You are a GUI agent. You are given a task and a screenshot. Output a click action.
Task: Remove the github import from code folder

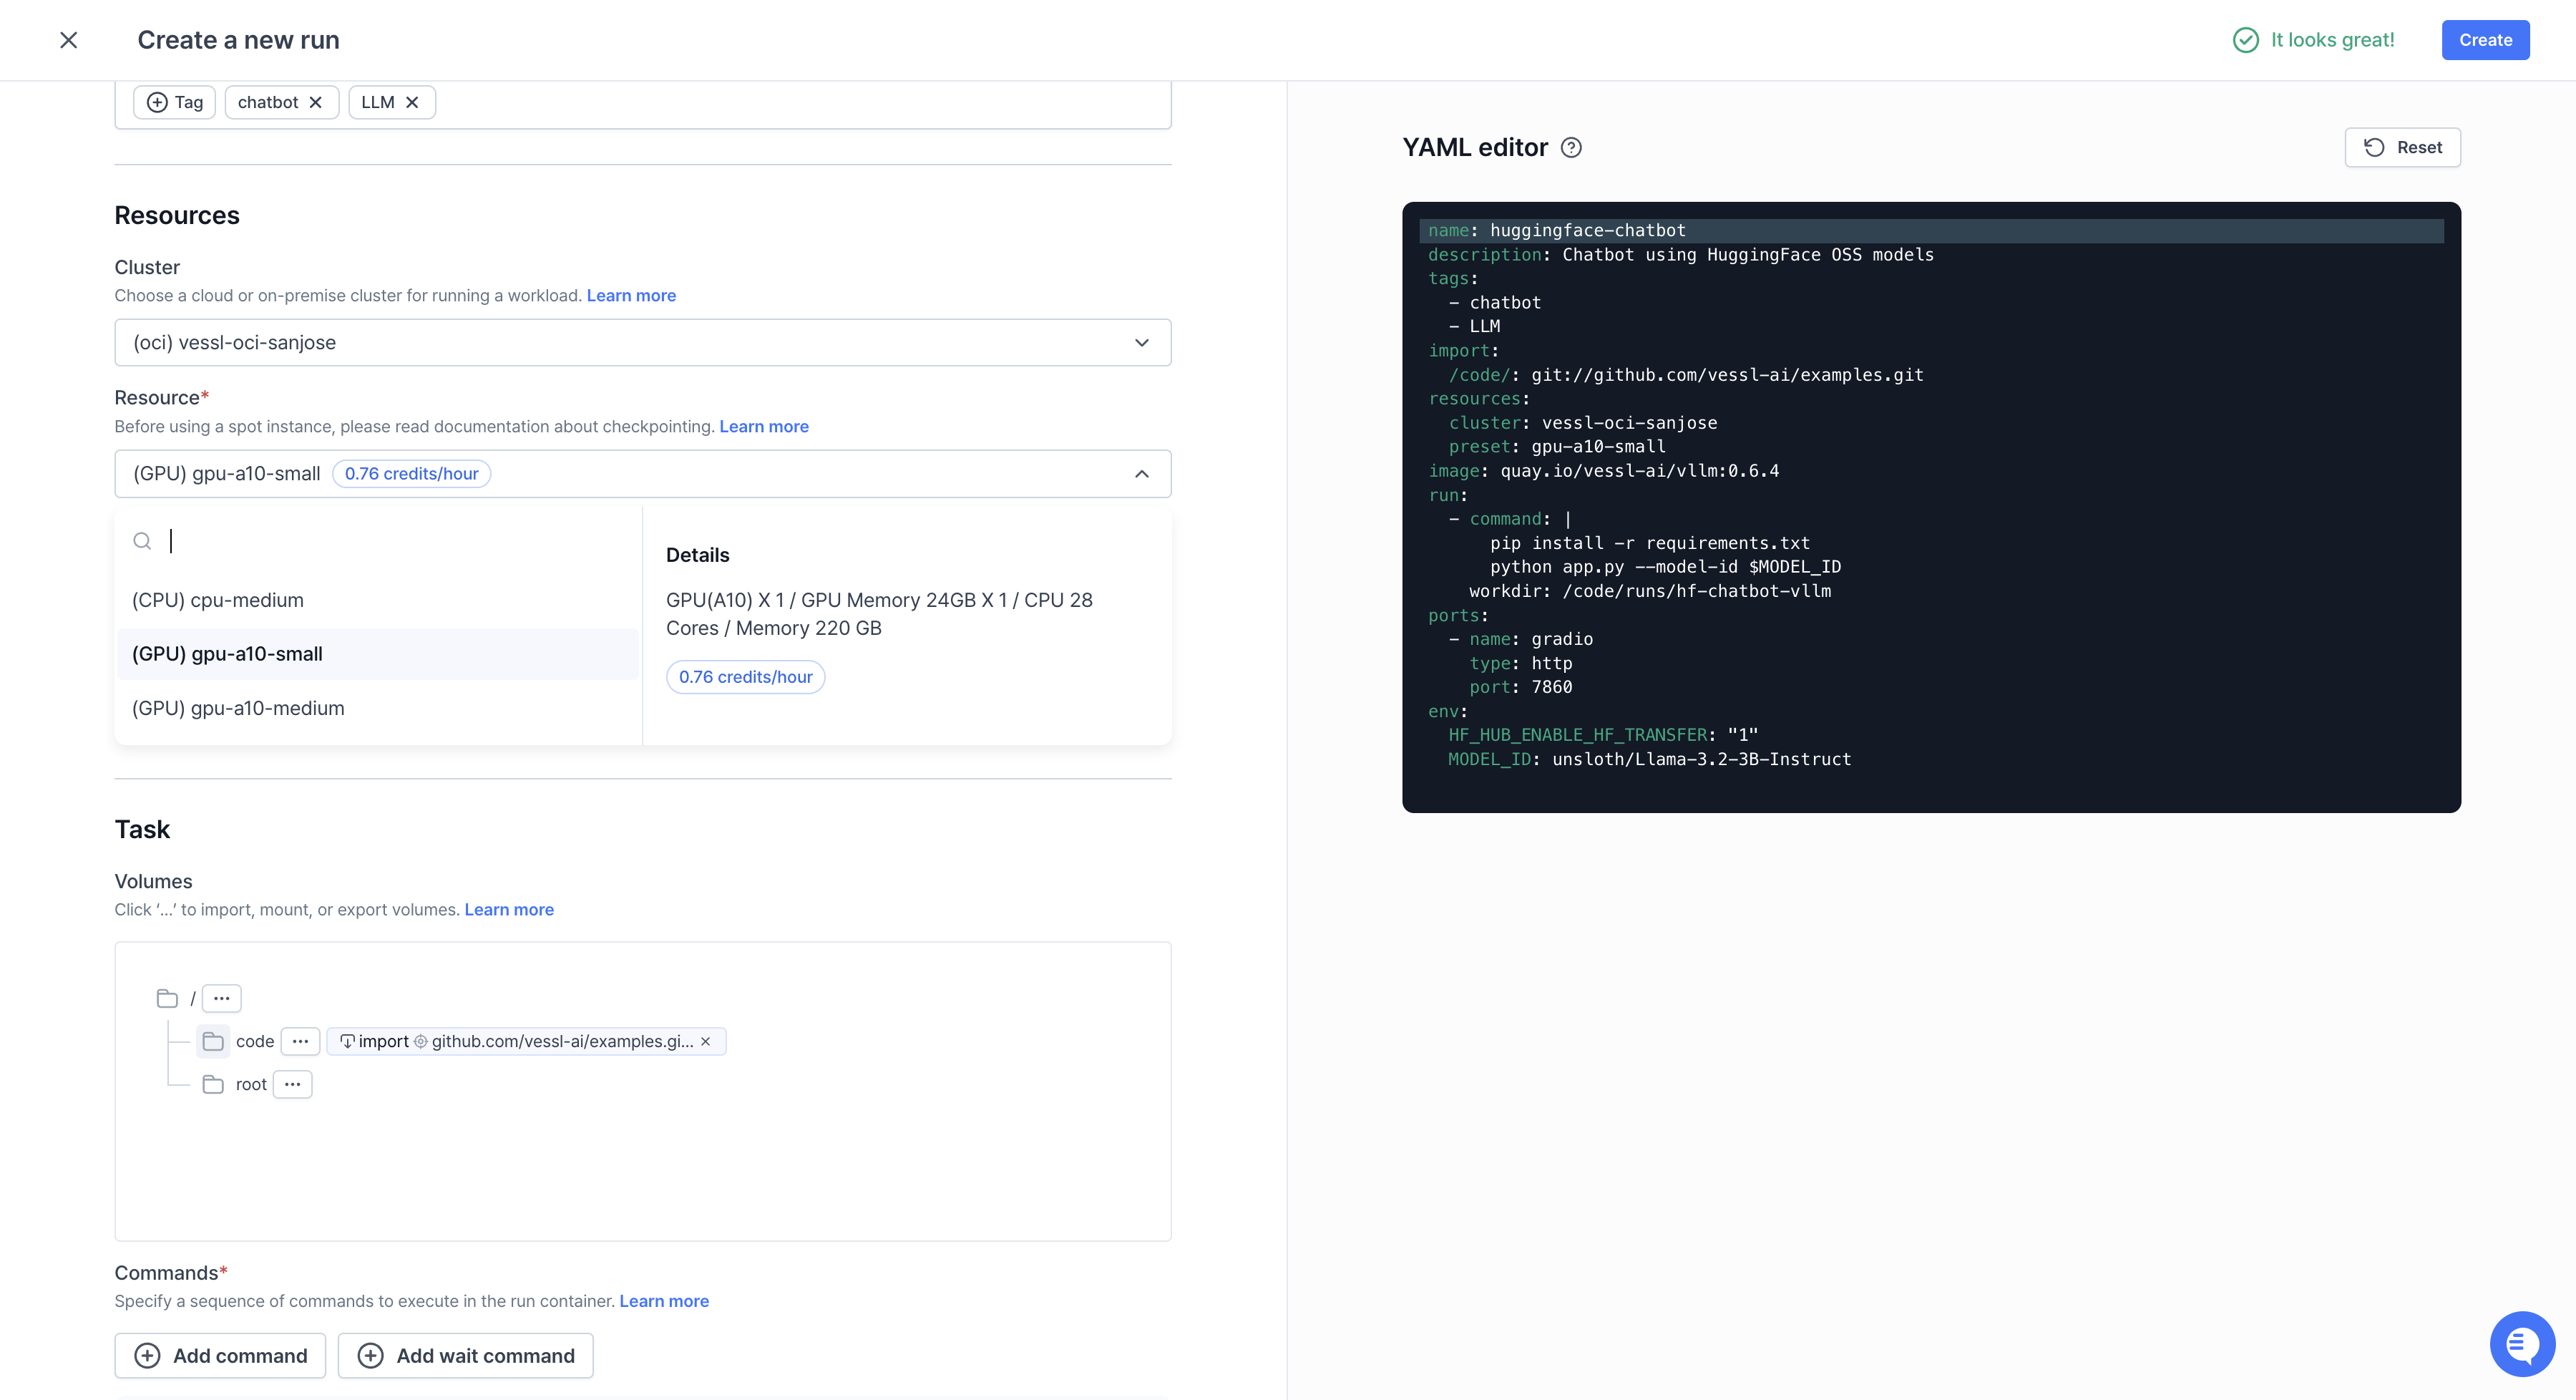[706, 1041]
